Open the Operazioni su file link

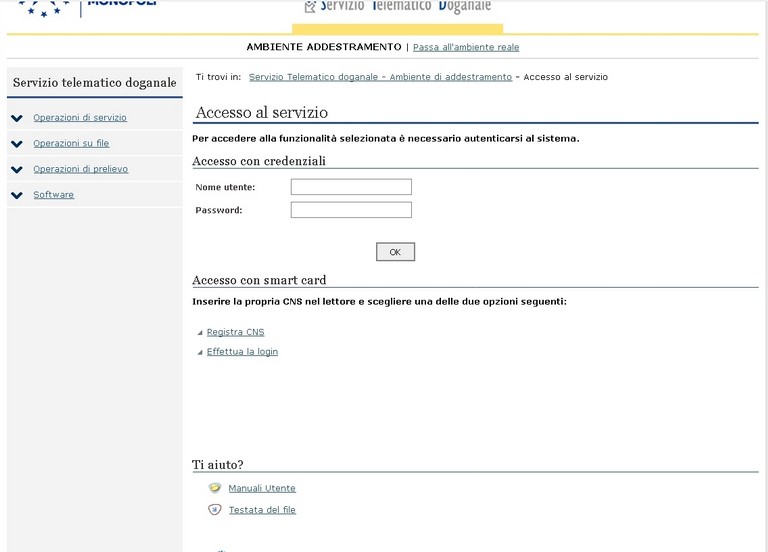pyautogui.click(x=71, y=143)
